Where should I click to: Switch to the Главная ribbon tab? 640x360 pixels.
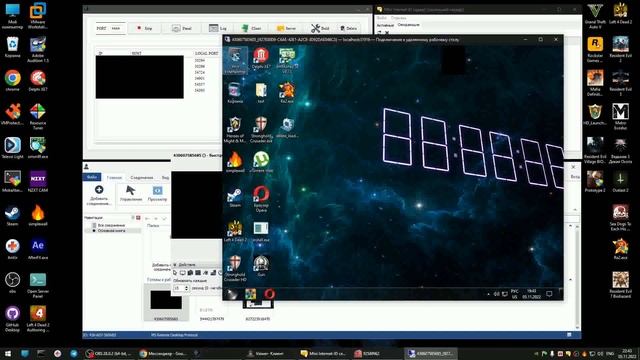[x=114, y=178]
